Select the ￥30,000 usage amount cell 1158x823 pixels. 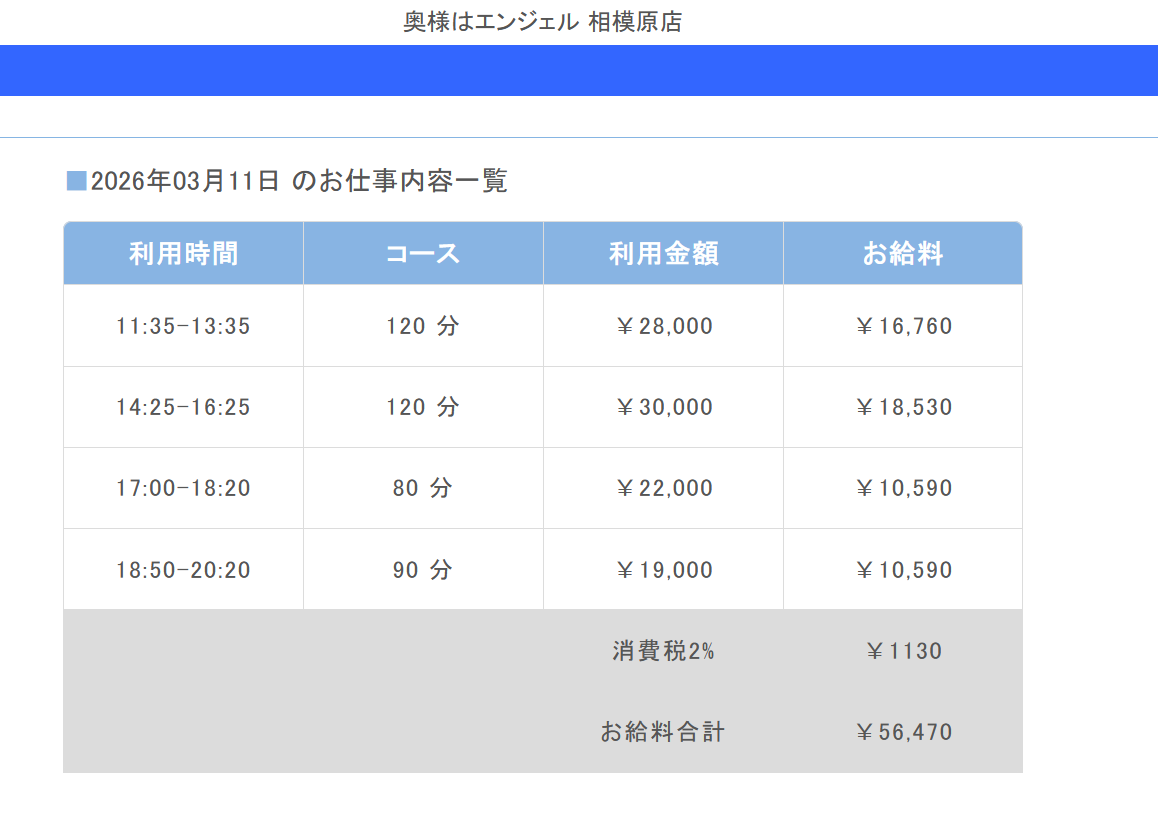tap(663, 407)
